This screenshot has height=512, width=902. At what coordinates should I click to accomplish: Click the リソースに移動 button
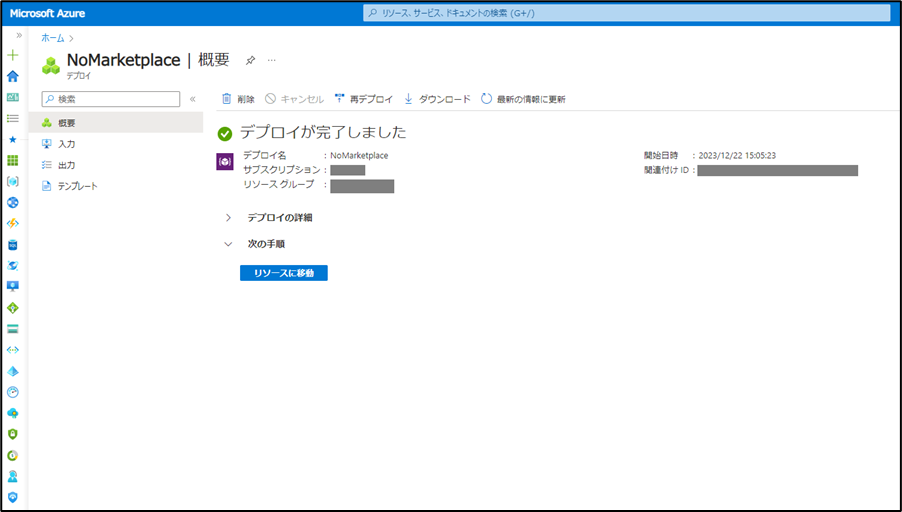(284, 273)
